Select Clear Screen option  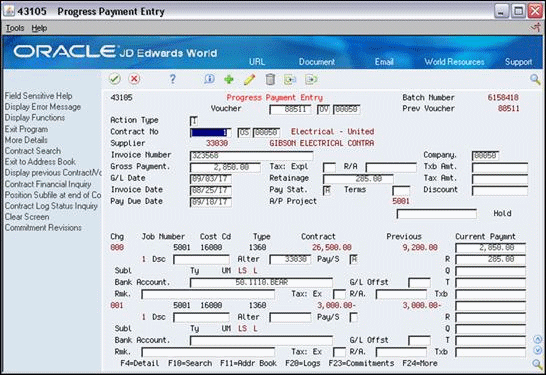(27, 217)
